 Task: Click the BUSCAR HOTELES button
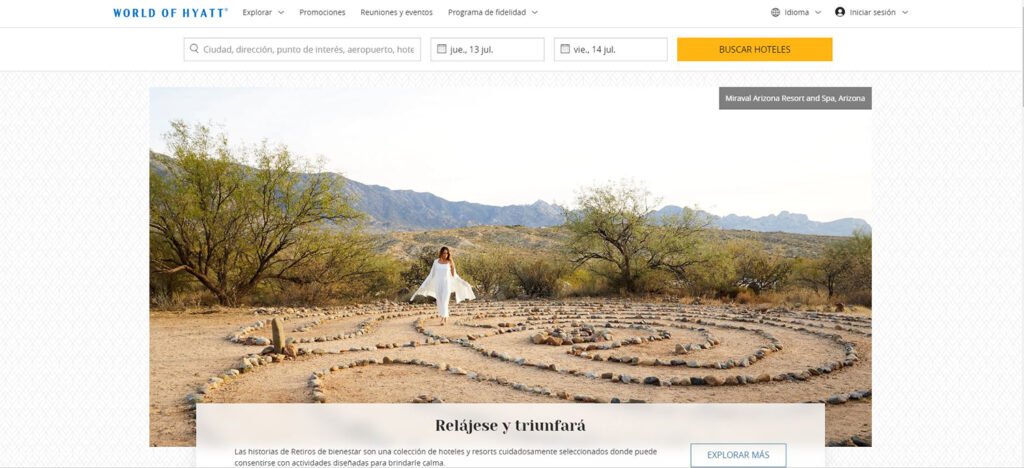coord(754,50)
